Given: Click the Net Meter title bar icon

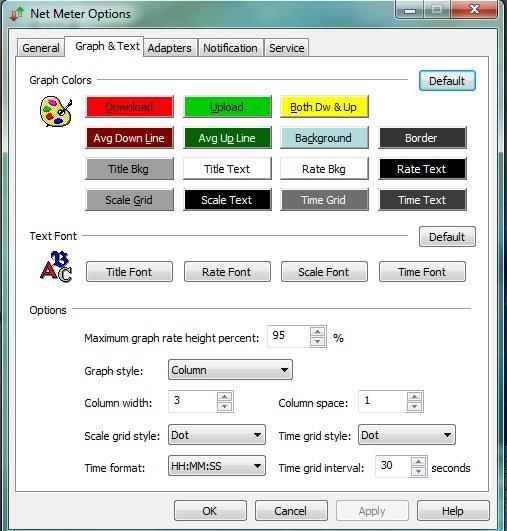Looking at the screenshot, I should [17, 14].
